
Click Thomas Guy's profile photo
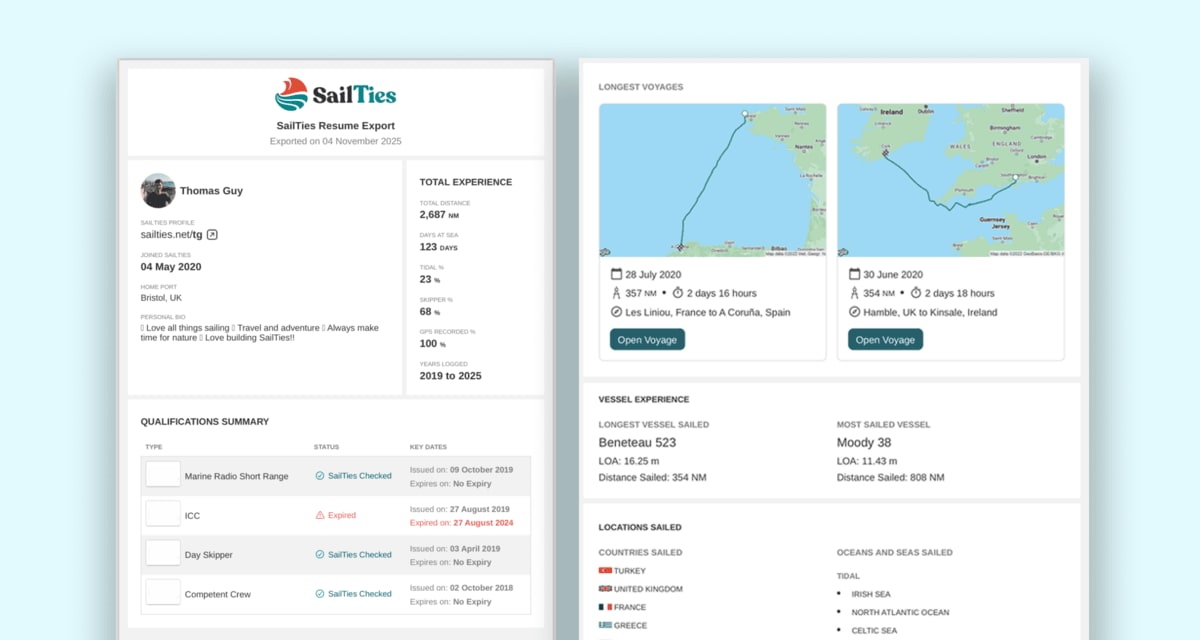pyautogui.click(x=158, y=191)
